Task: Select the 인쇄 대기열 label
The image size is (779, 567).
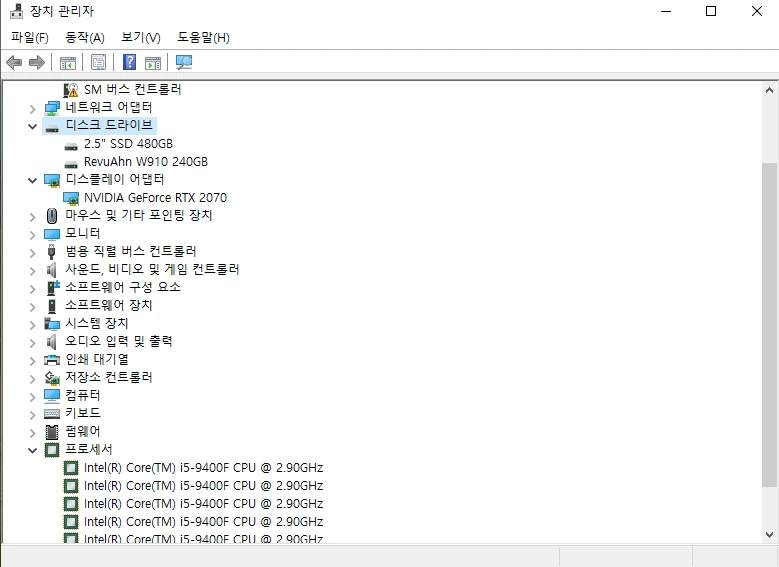Action: pos(97,359)
